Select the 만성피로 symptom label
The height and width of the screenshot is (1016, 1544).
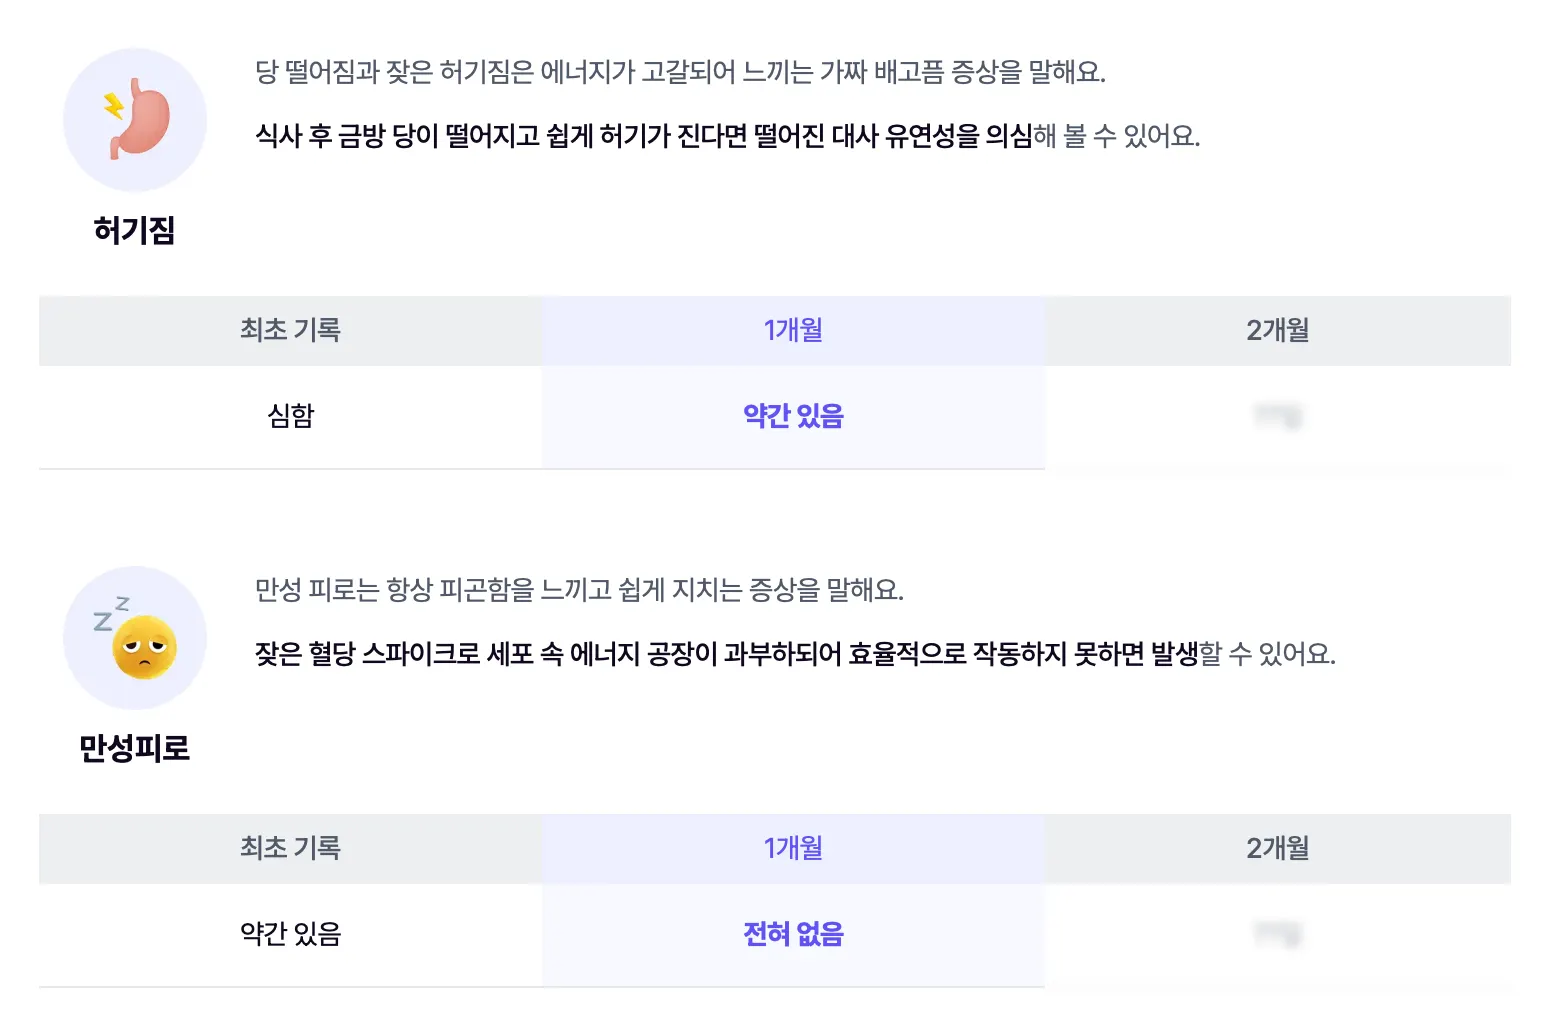[x=134, y=748]
